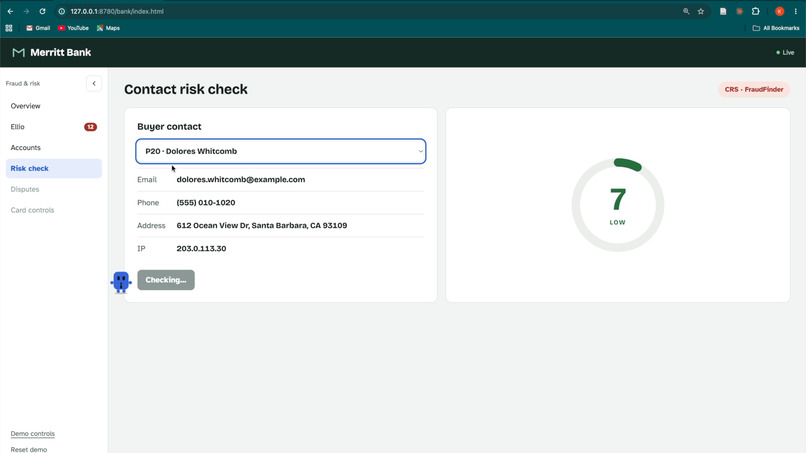Open the Disputes section
The width and height of the screenshot is (806, 453).
53,189
